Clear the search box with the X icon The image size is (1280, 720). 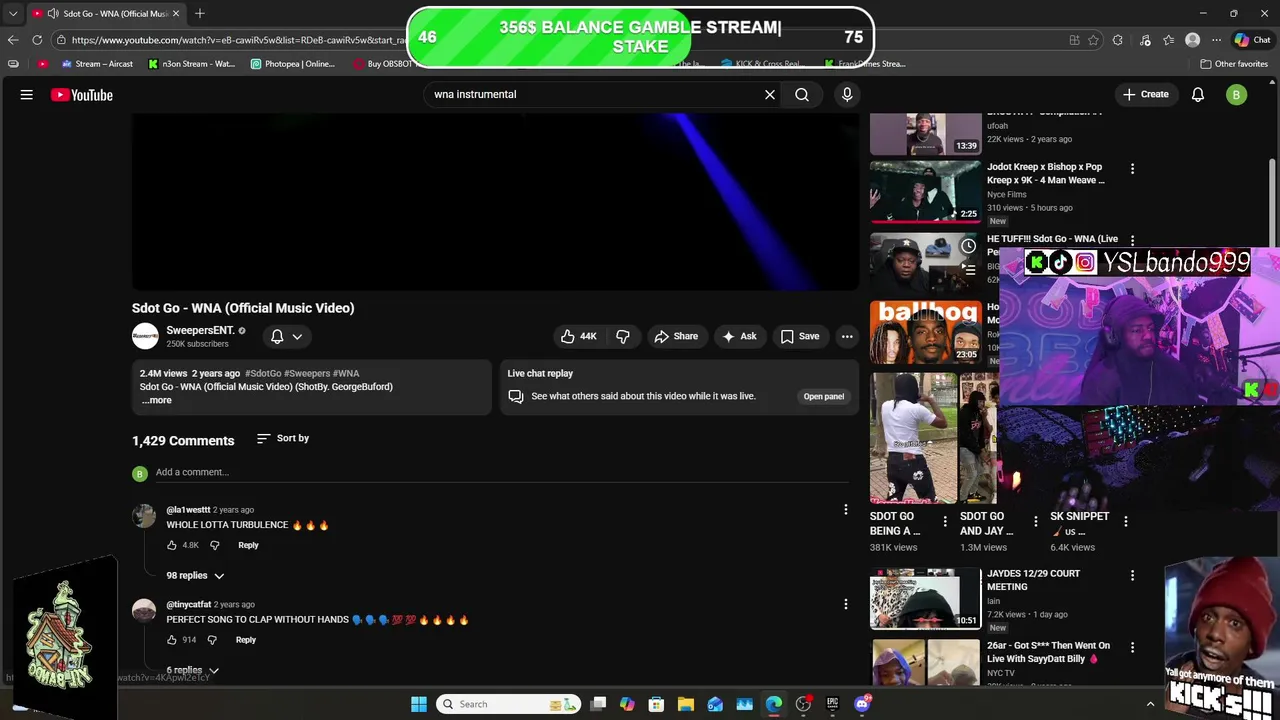(x=770, y=94)
